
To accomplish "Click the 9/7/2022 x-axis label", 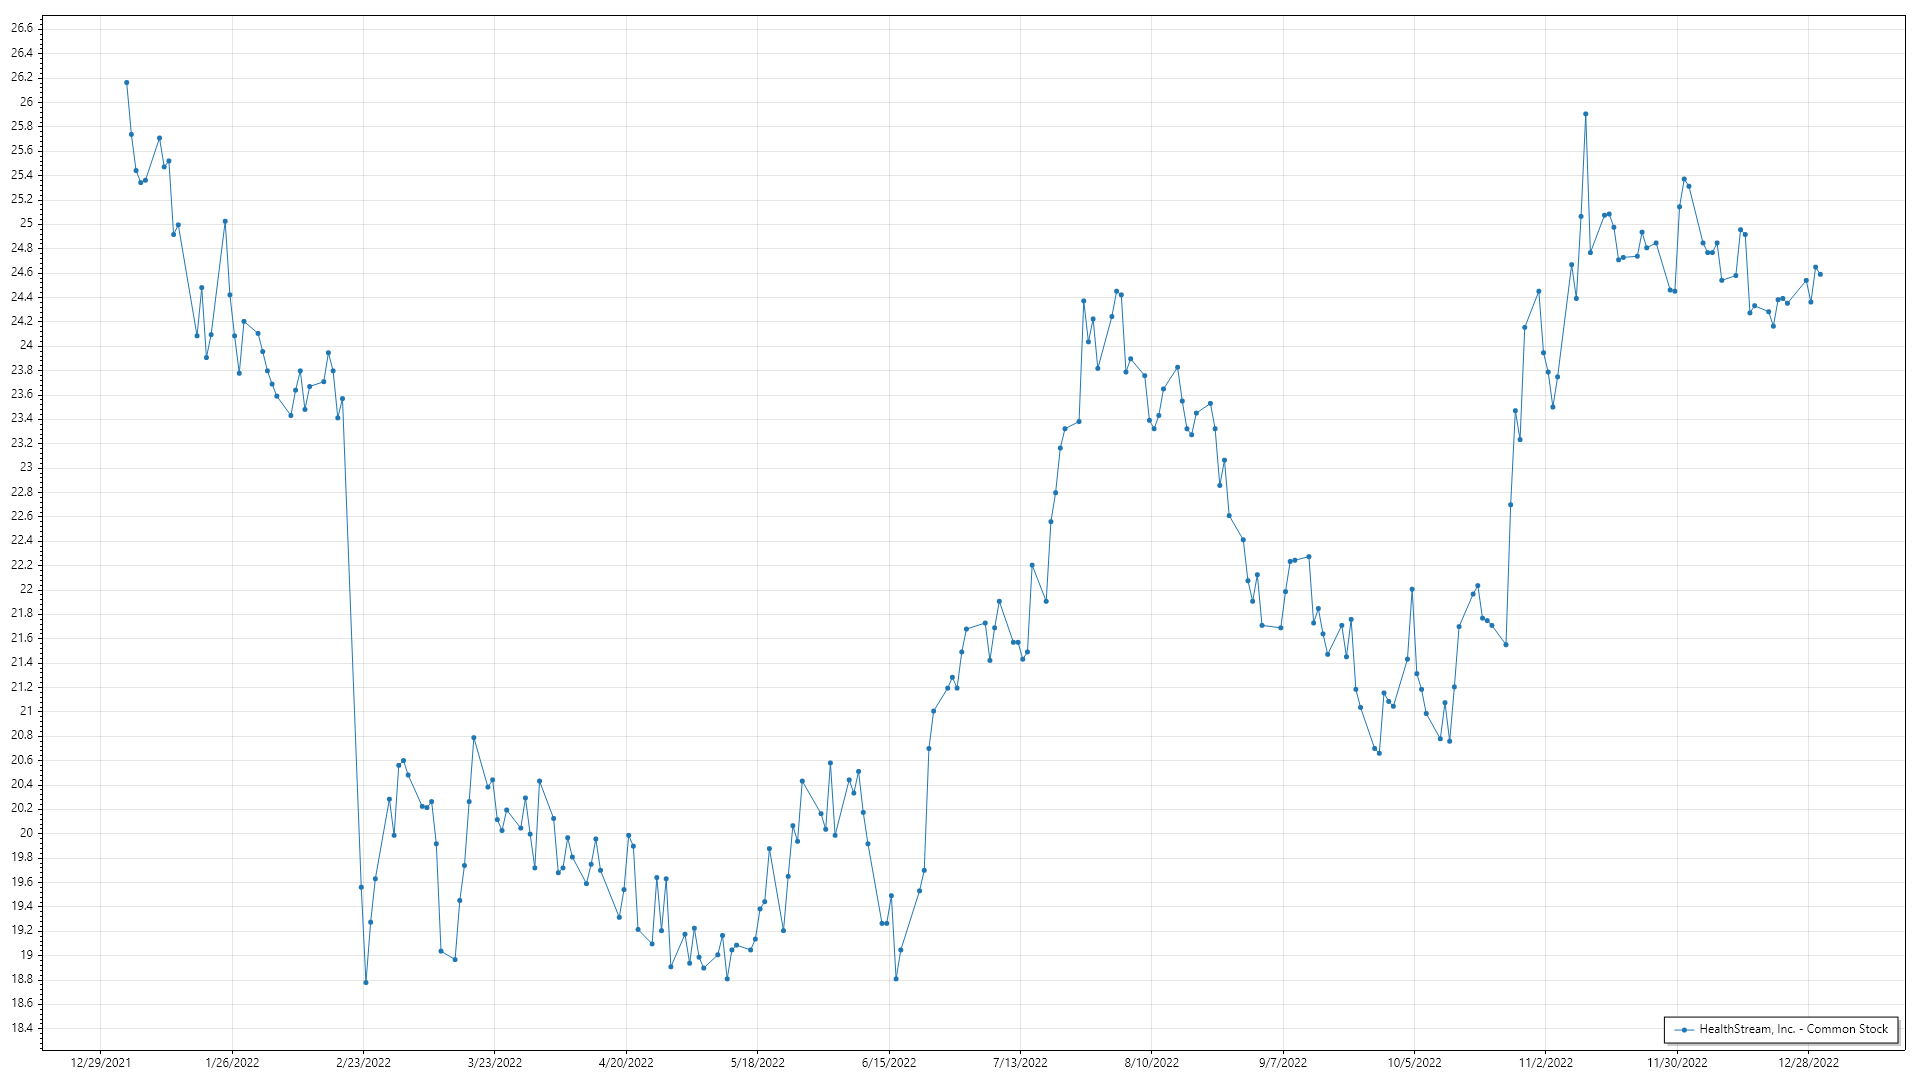I will pyautogui.click(x=1282, y=1063).
